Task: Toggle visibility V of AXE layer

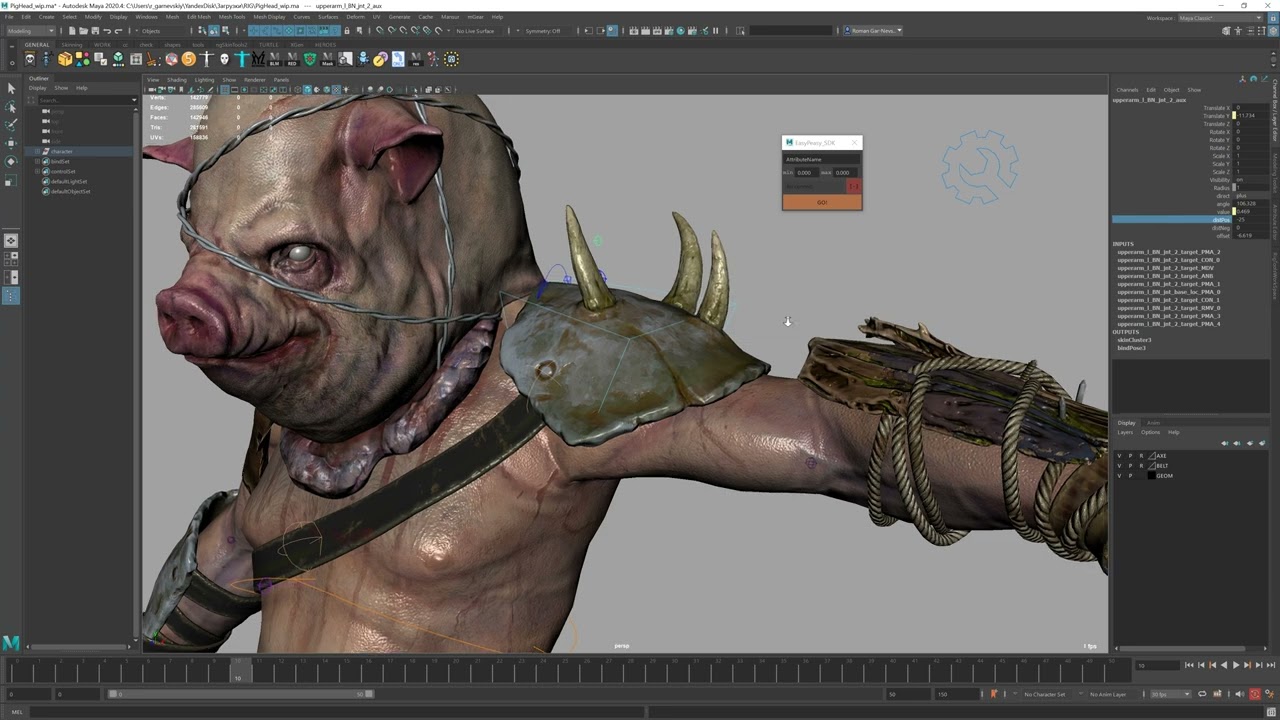Action: (1119, 456)
